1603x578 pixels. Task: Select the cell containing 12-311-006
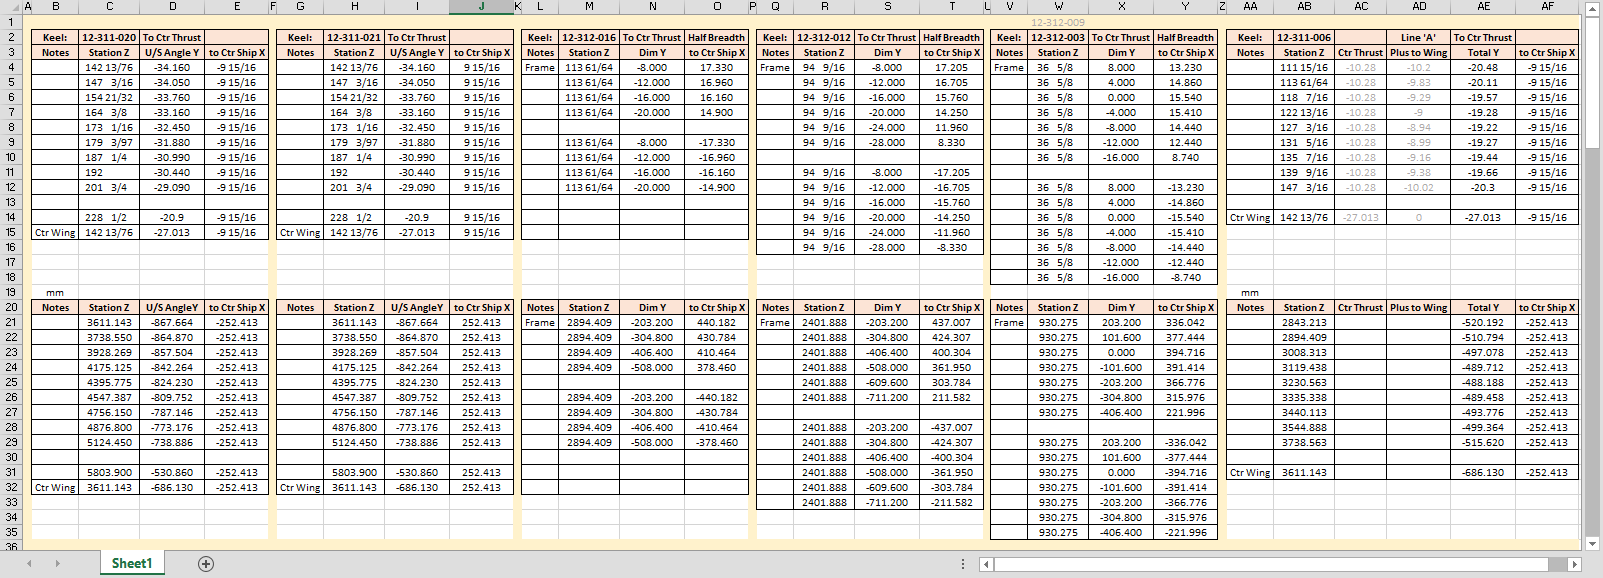(x=1304, y=38)
